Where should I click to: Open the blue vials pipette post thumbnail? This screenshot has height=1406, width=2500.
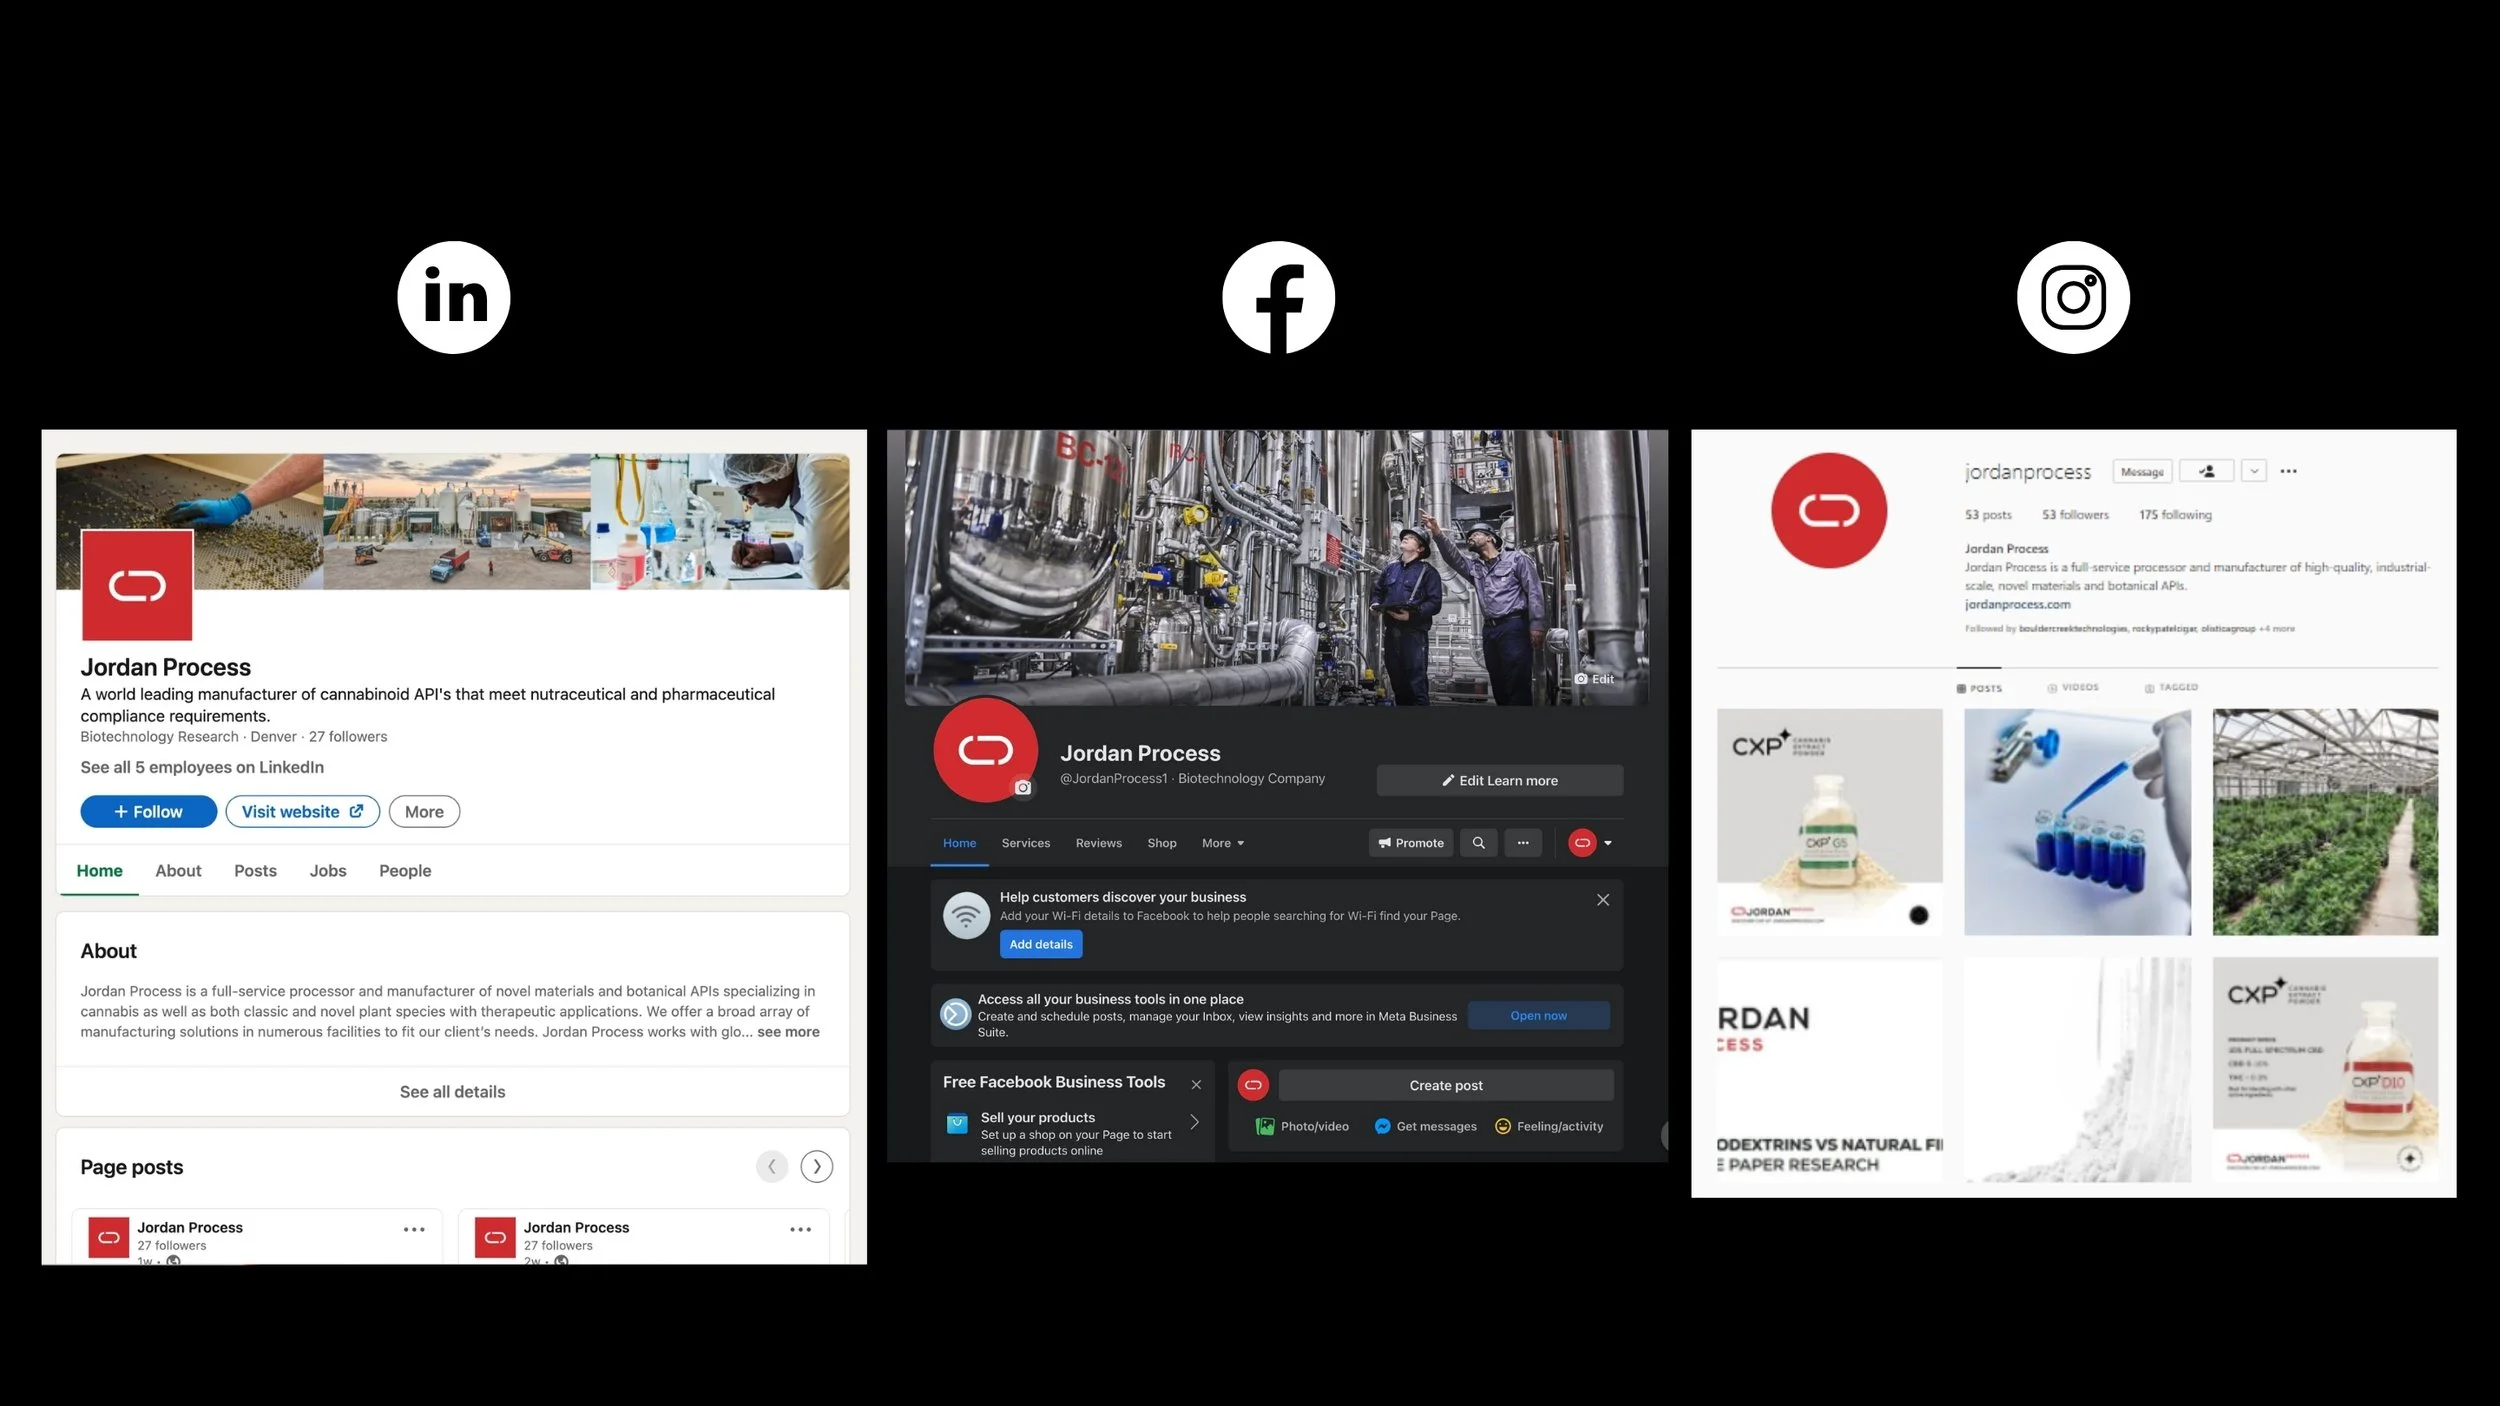pyautogui.click(x=2077, y=822)
